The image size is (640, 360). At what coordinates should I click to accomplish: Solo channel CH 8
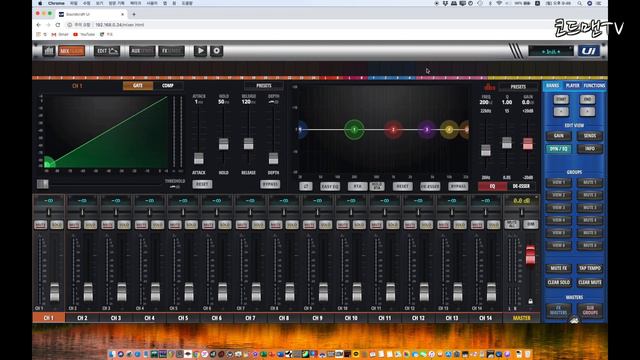(x=292, y=225)
